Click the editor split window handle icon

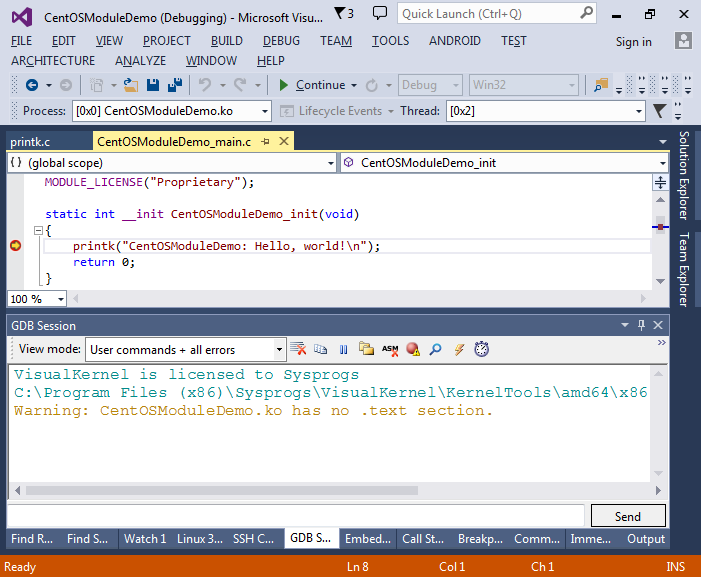click(x=660, y=182)
